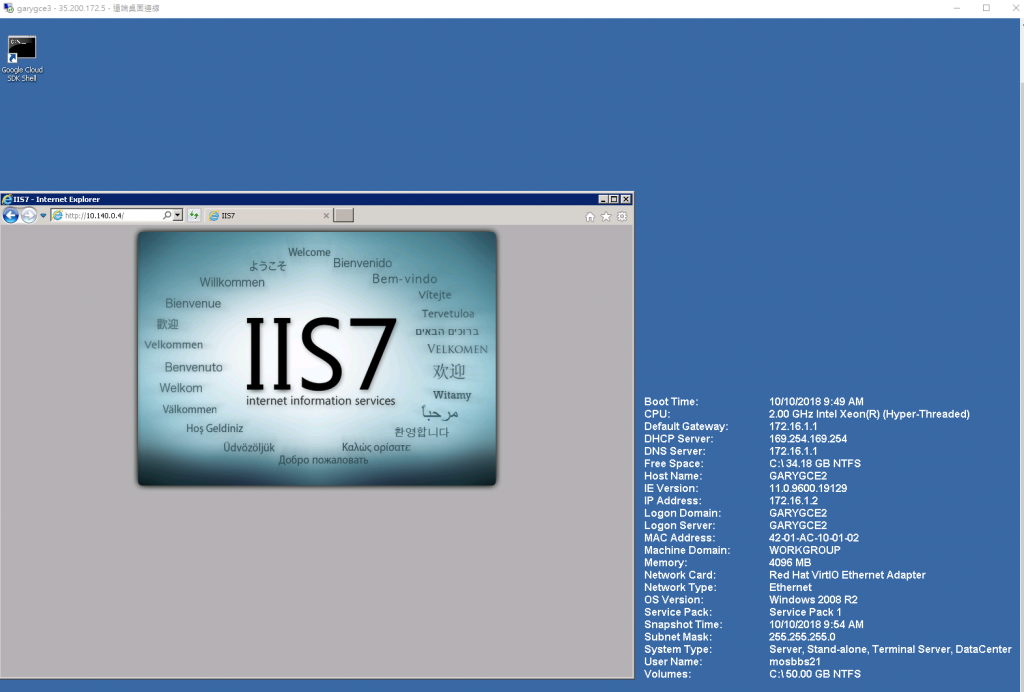Open the Google Cloud SDK Shell shortcut

pyautogui.click(x=22, y=59)
